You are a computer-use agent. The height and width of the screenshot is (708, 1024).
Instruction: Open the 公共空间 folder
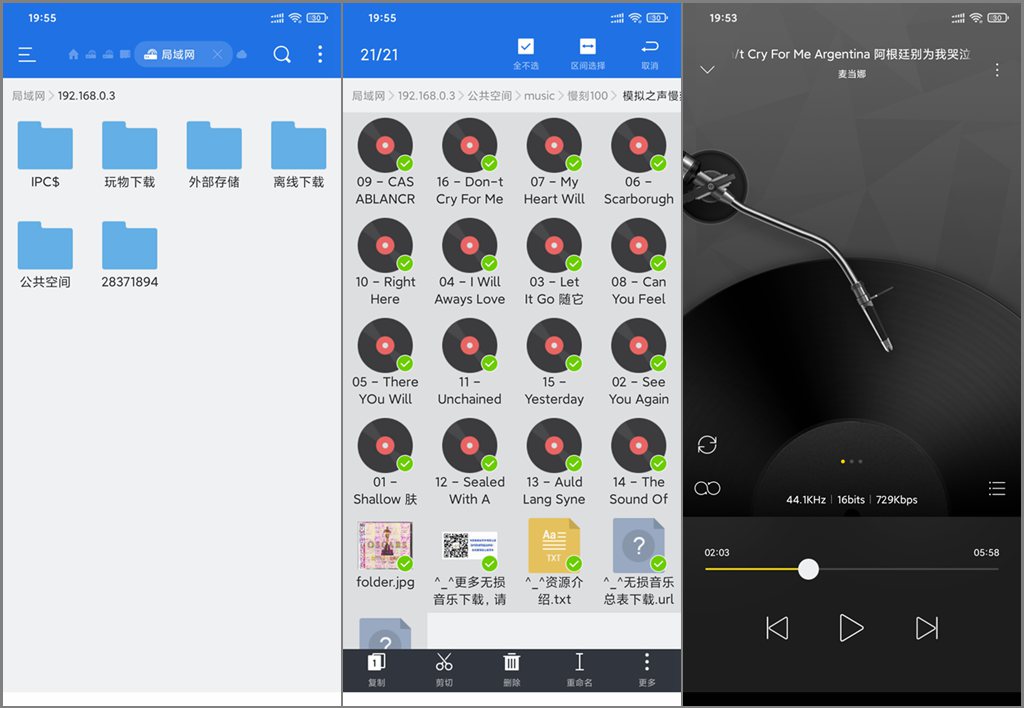pyautogui.click(x=45, y=255)
